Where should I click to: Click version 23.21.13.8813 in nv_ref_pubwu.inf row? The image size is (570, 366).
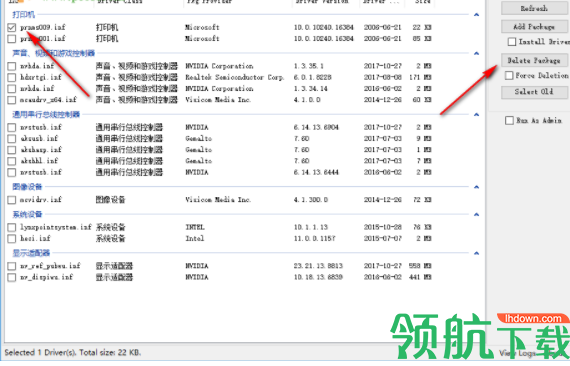[318, 266]
